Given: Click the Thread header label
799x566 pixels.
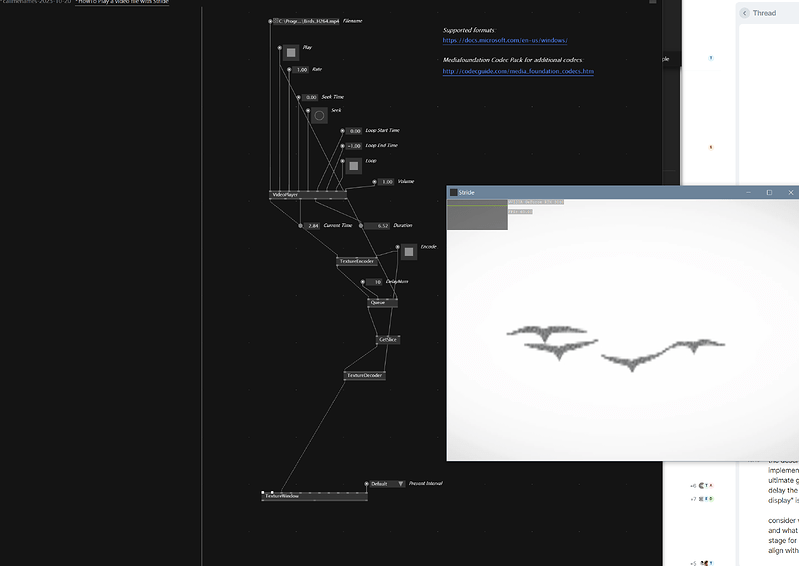Looking at the screenshot, I should (764, 13).
